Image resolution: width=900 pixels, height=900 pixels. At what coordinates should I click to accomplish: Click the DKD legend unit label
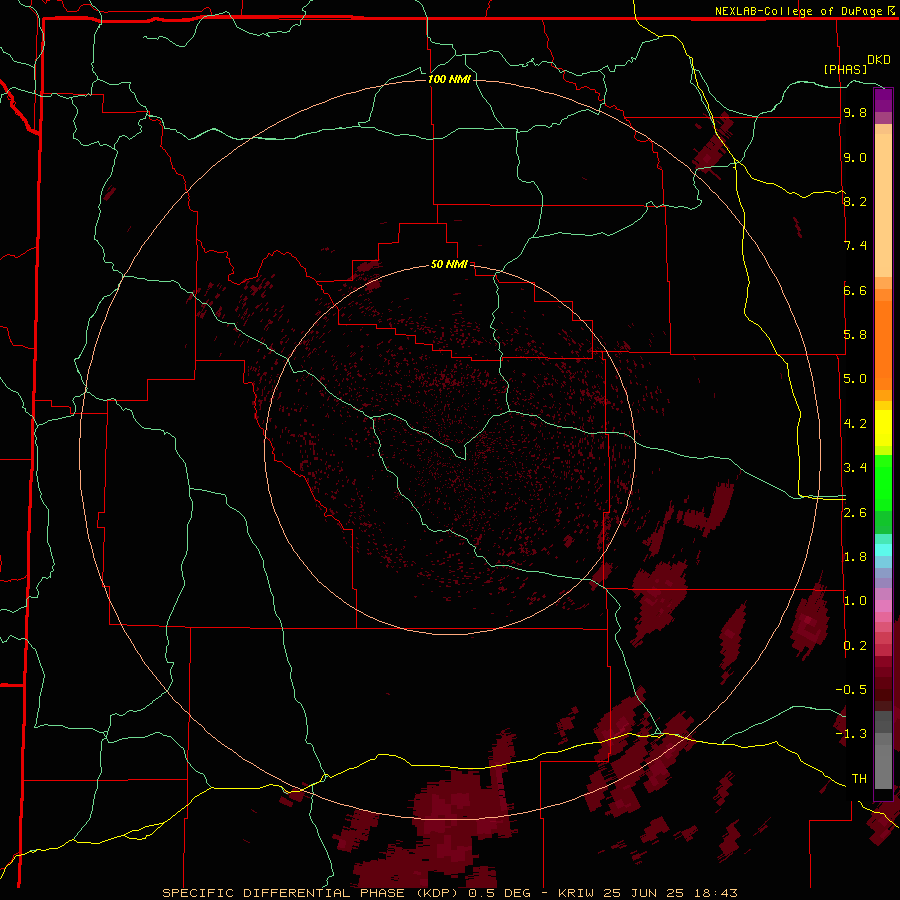(x=879, y=60)
